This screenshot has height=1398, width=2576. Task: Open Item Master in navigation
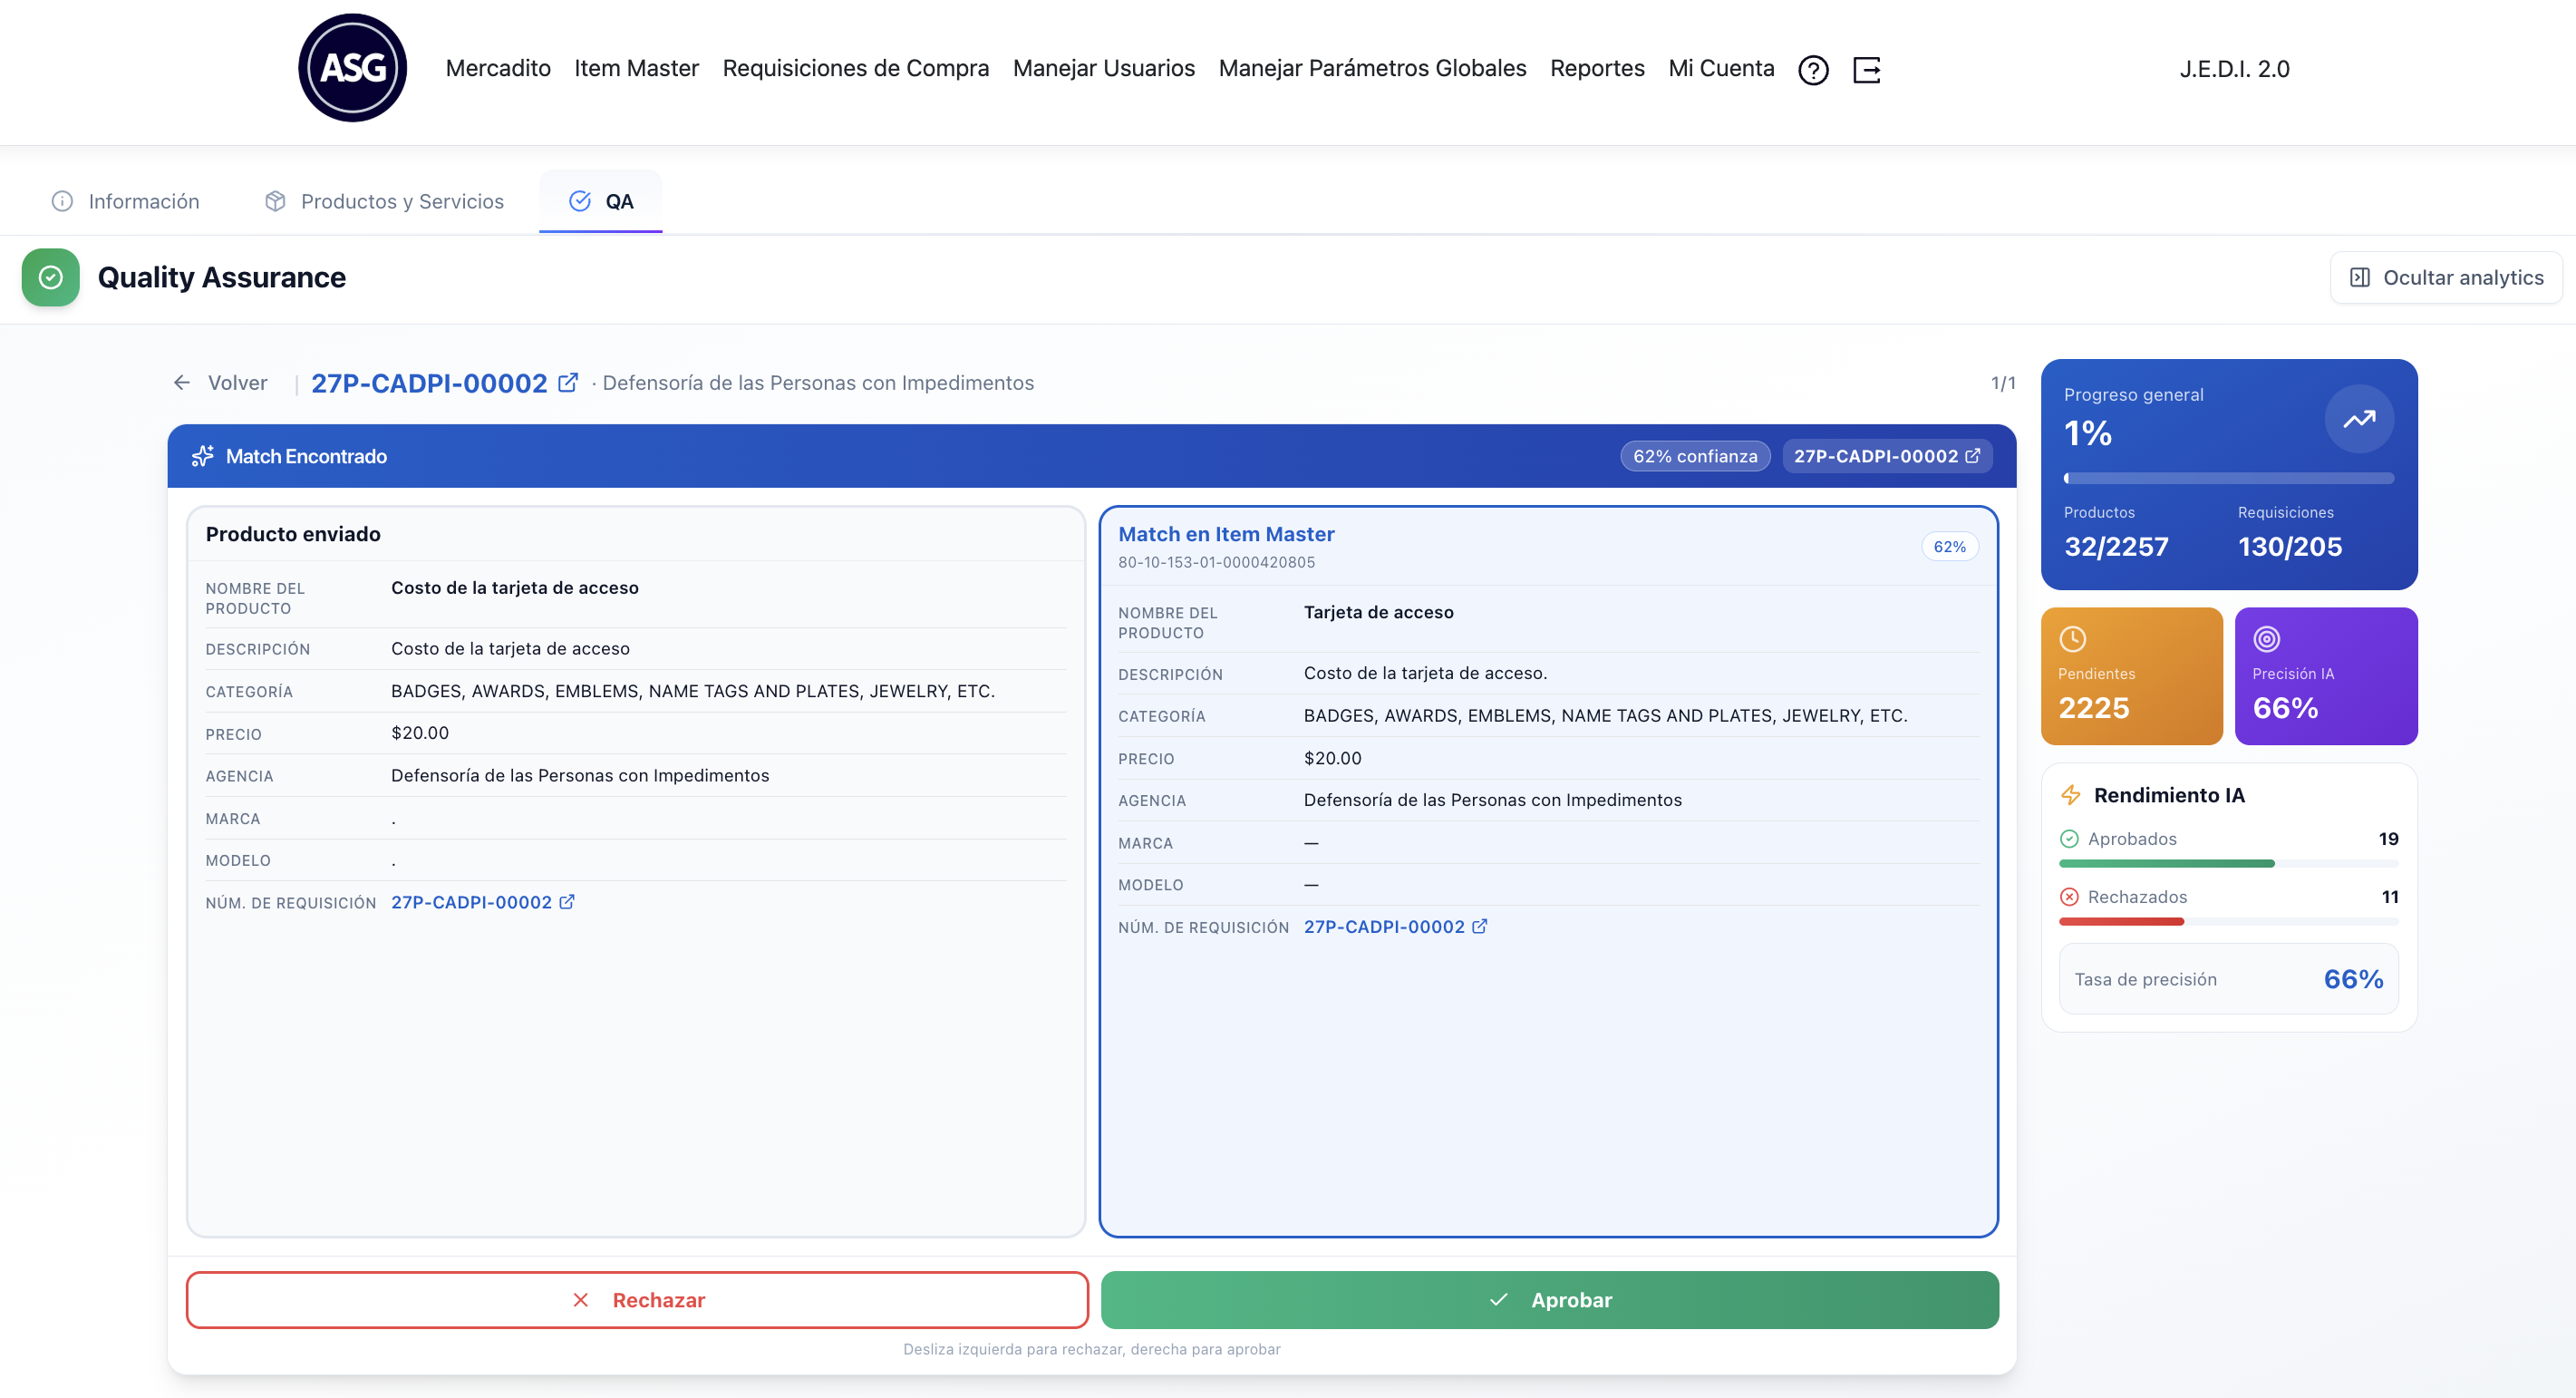click(x=636, y=68)
